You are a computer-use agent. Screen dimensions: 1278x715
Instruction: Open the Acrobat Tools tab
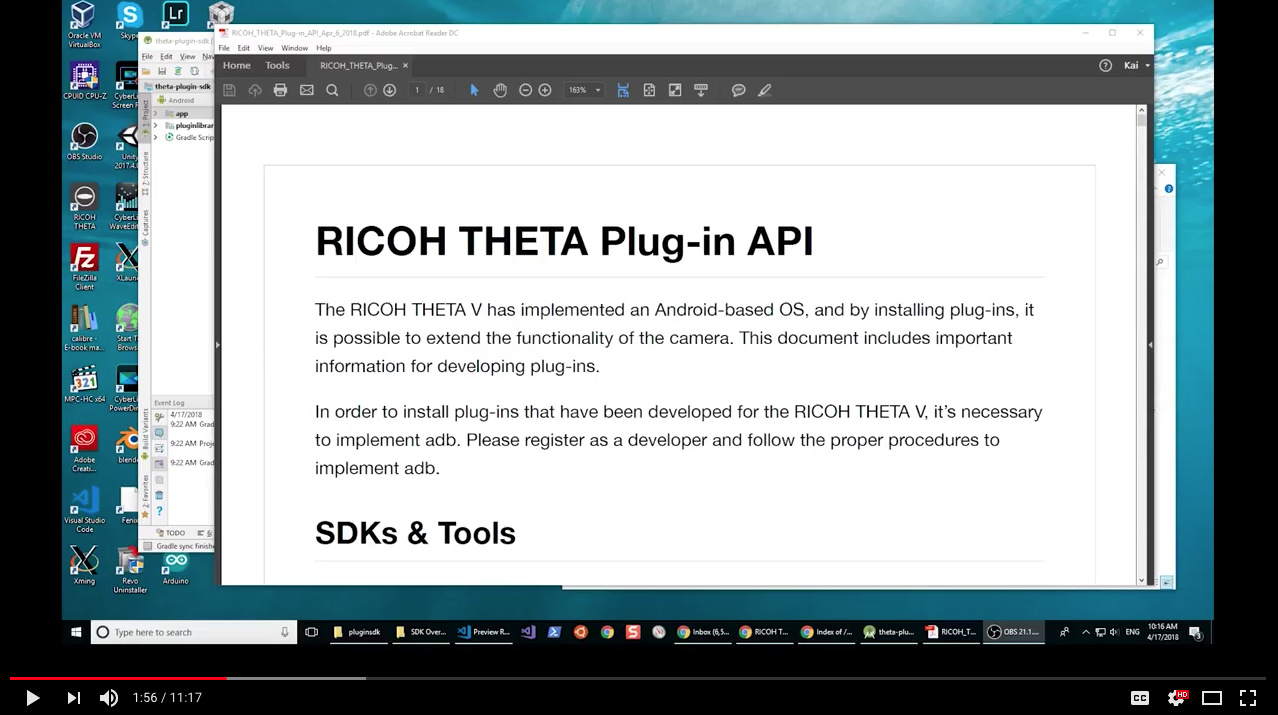point(277,66)
